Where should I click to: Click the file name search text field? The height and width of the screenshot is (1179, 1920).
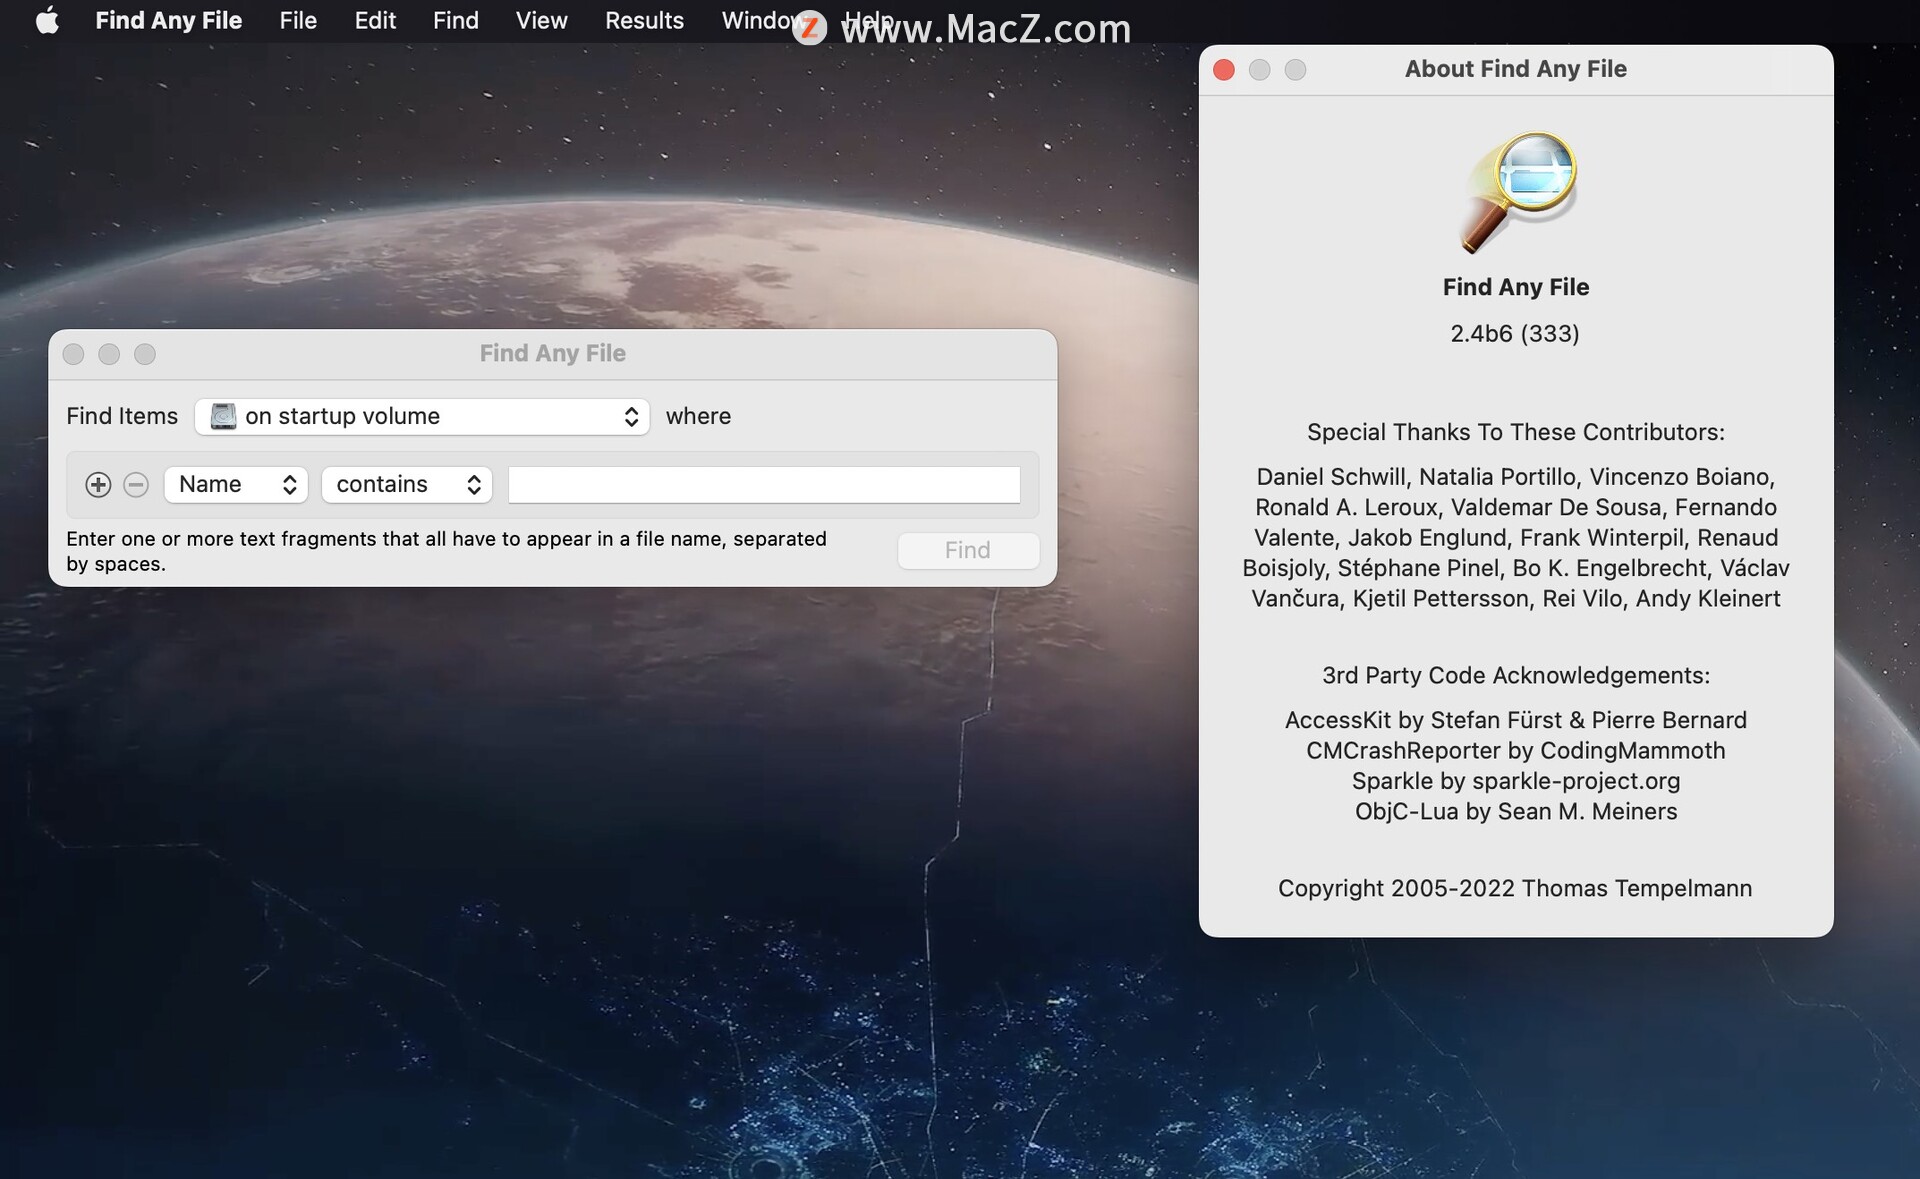(764, 485)
